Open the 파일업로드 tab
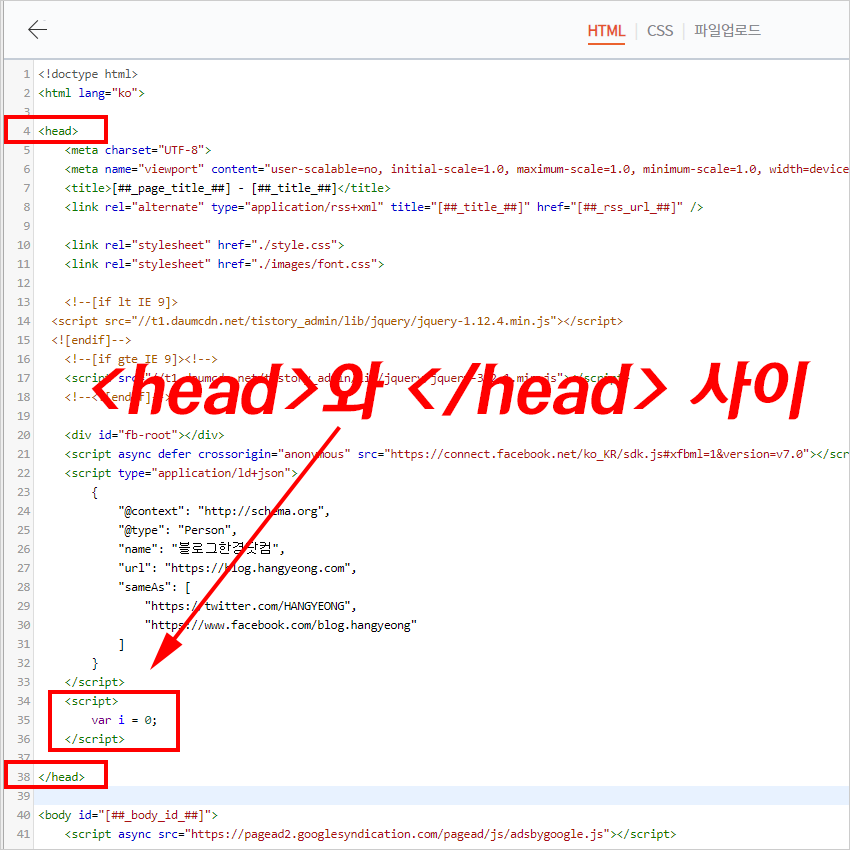The height and width of the screenshot is (850, 850). (727, 30)
